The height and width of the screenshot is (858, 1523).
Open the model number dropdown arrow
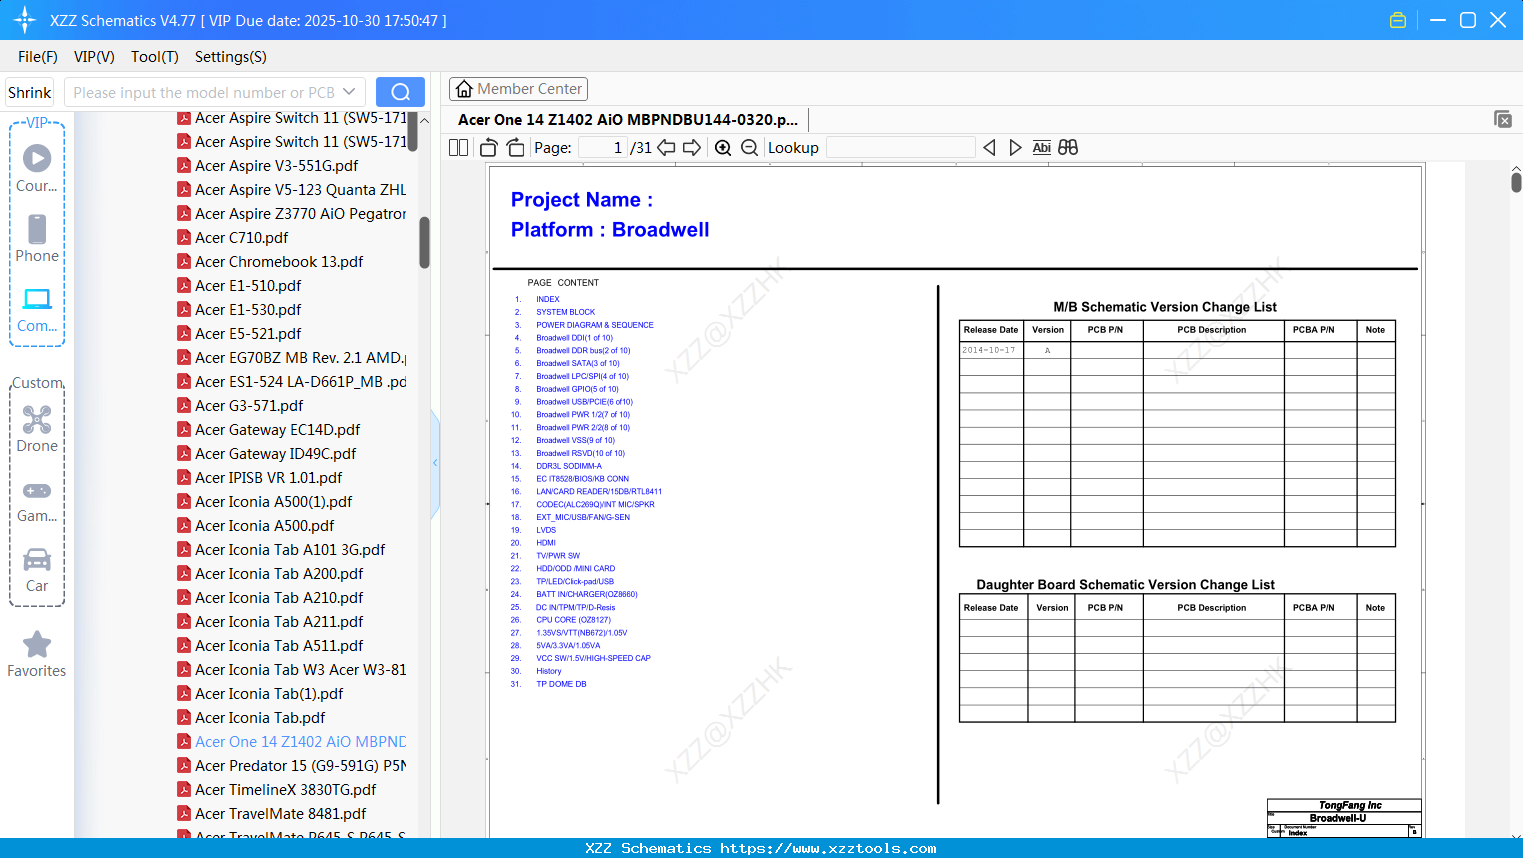349,92
